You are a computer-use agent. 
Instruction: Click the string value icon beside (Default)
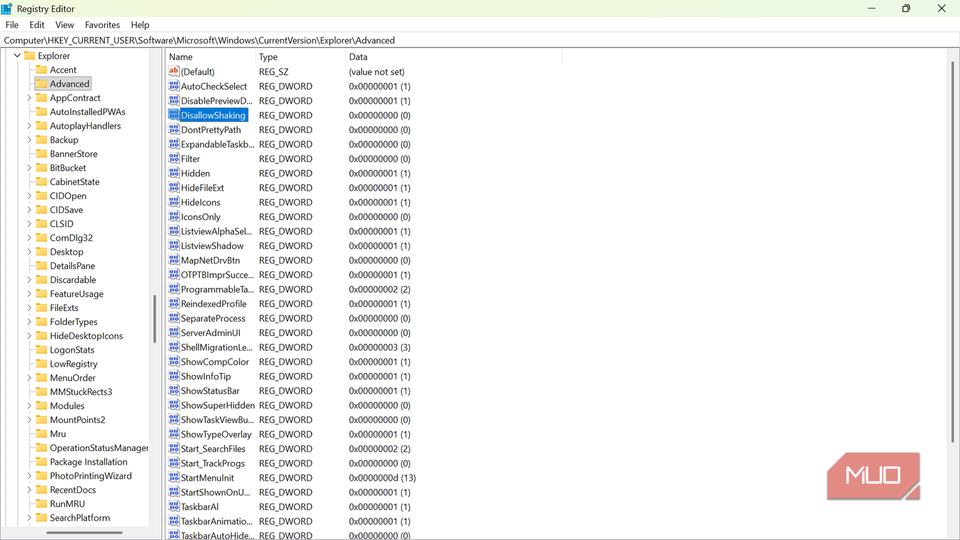[x=174, y=72]
